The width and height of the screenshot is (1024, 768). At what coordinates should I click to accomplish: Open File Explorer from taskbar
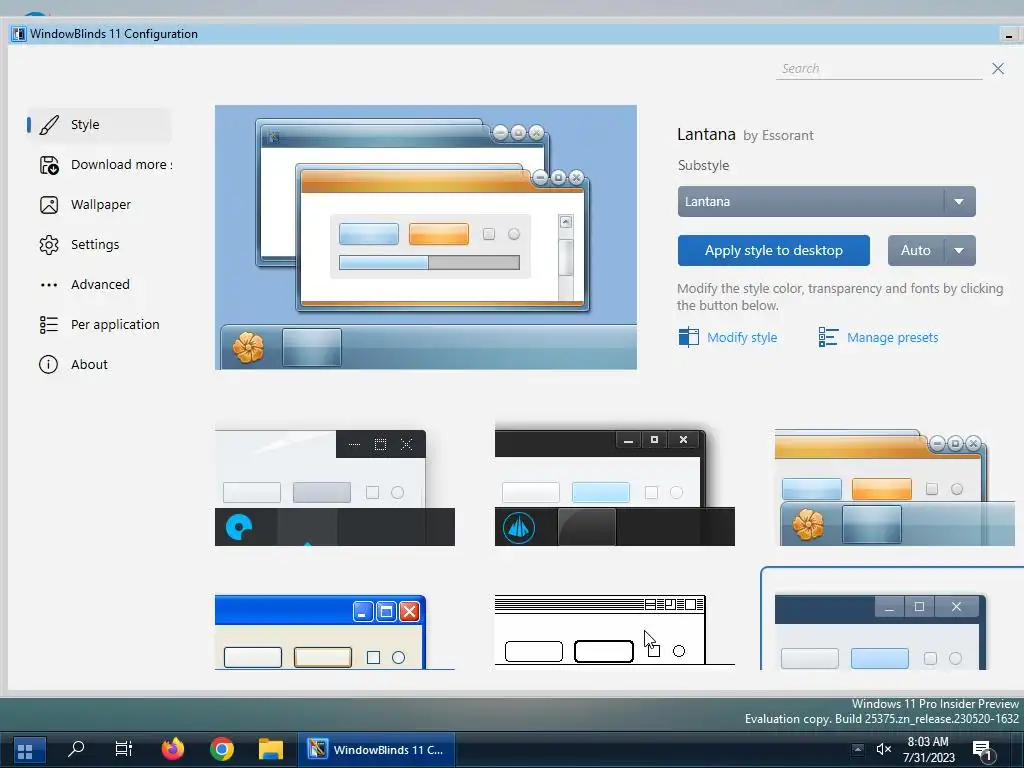click(270, 749)
